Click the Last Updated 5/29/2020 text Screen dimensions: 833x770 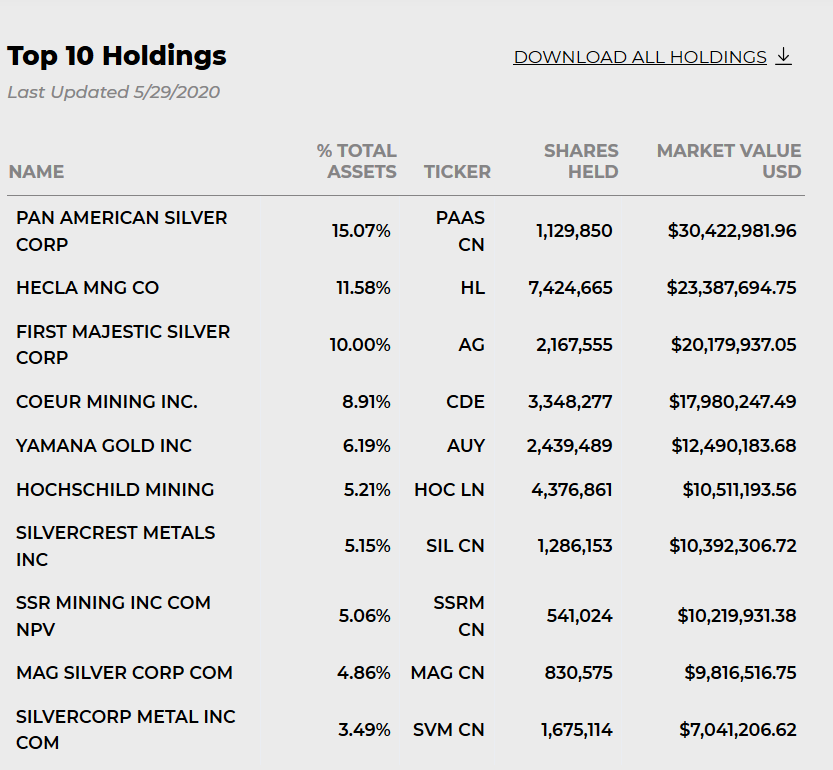[x=114, y=93]
